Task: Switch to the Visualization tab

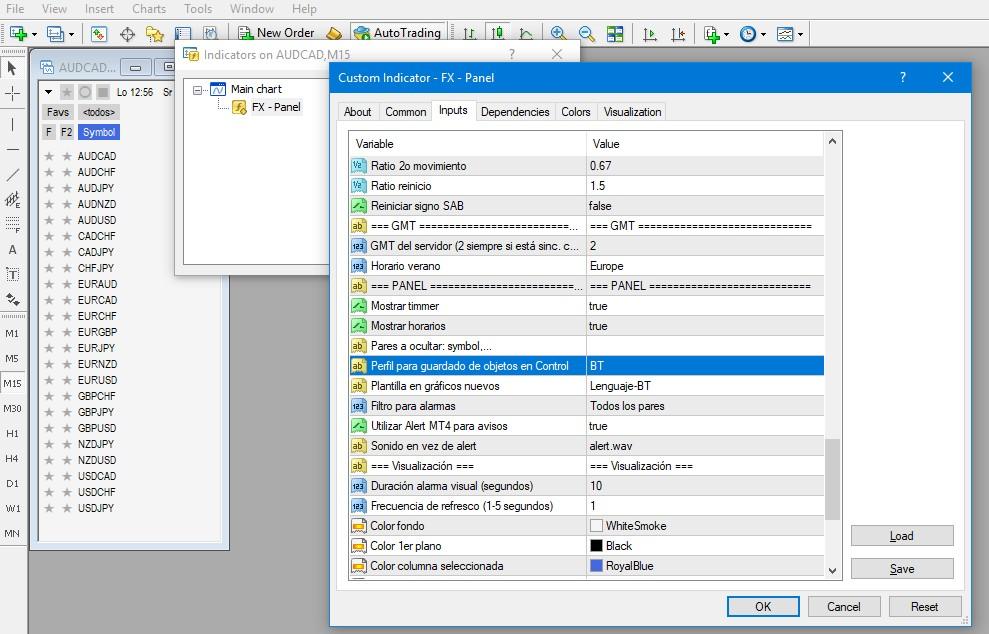Action: point(633,112)
